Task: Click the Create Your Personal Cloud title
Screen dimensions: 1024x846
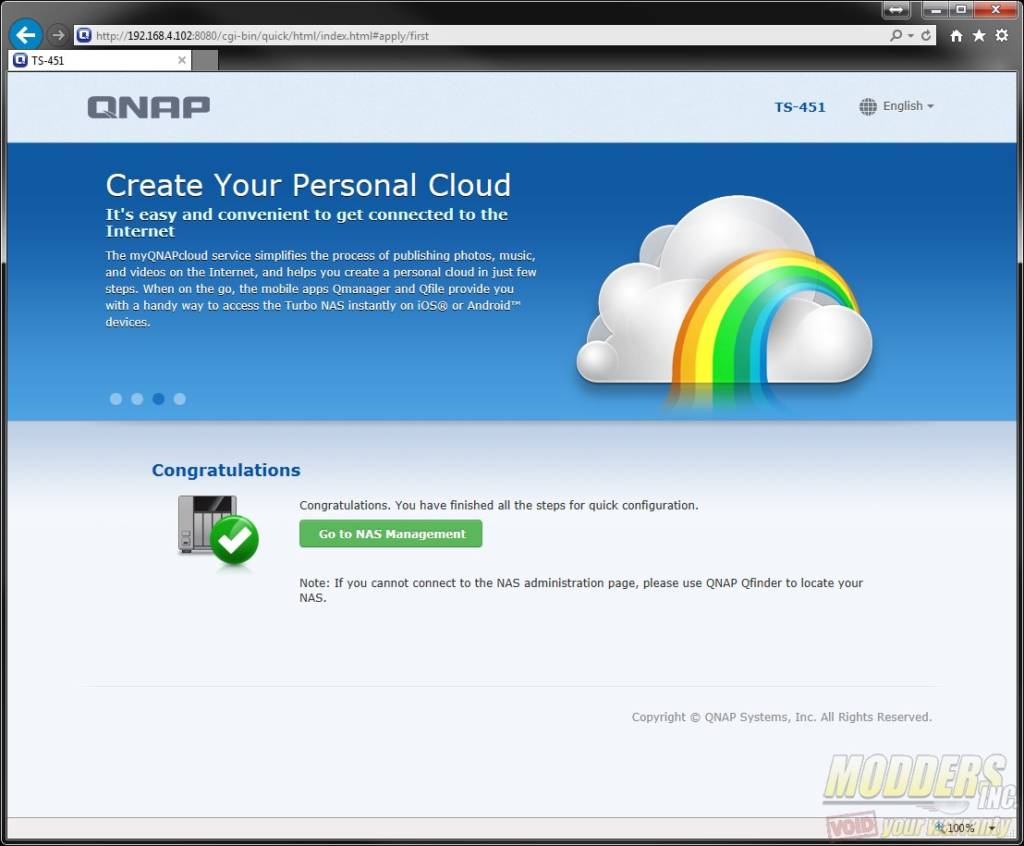Action: pyautogui.click(x=308, y=185)
